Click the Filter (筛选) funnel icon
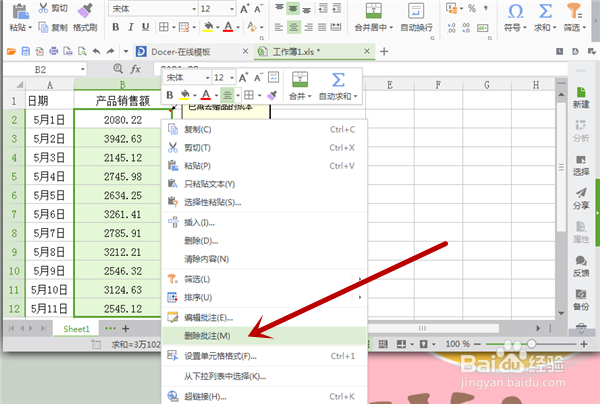Viewport: 600px width, 404px height. (574, 11)
